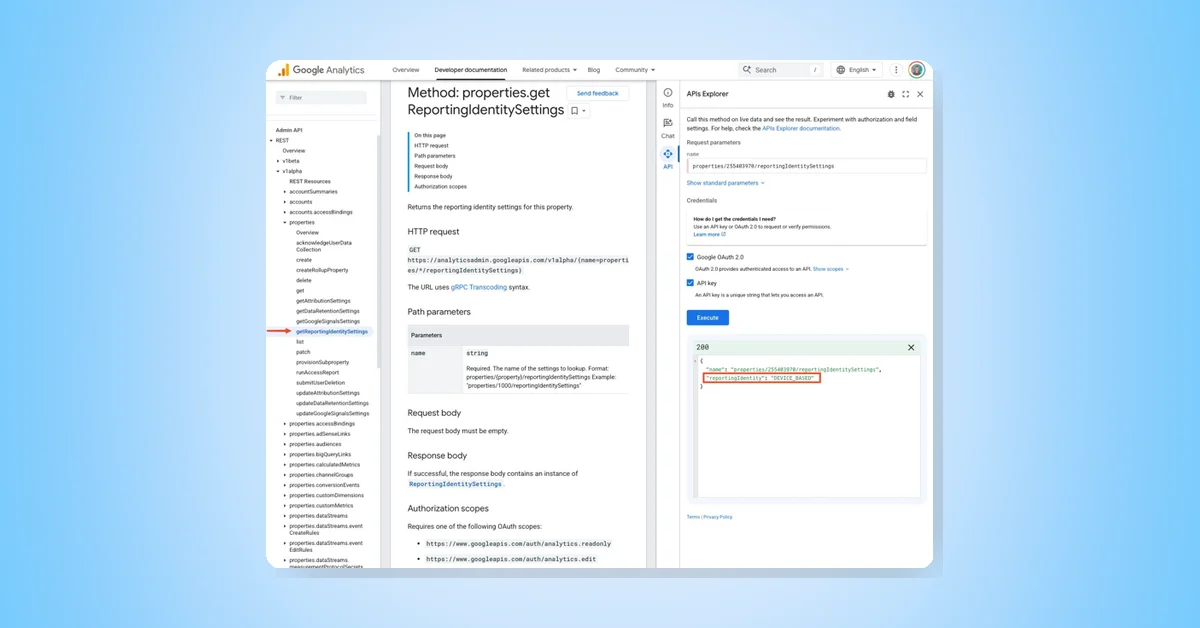Screen dimensions: 1200x628
Task: Select runAccessReport in sidebar
Action: (x=318, y=372)
